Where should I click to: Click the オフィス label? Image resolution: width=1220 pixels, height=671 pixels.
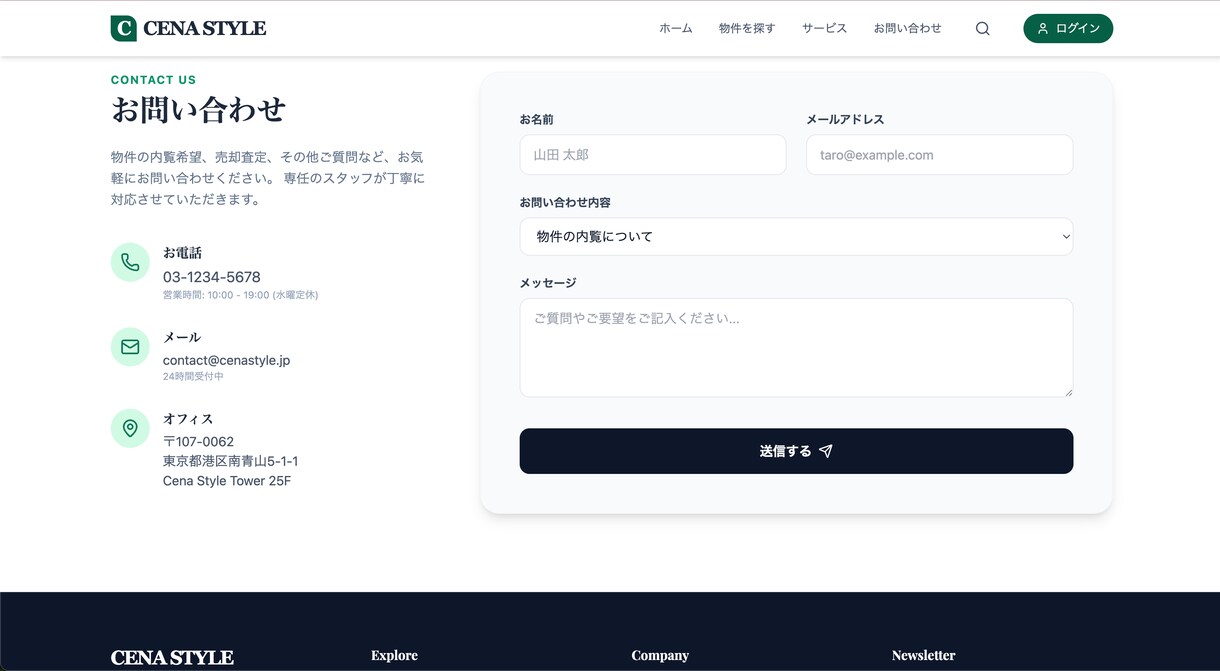click(188, 419)
